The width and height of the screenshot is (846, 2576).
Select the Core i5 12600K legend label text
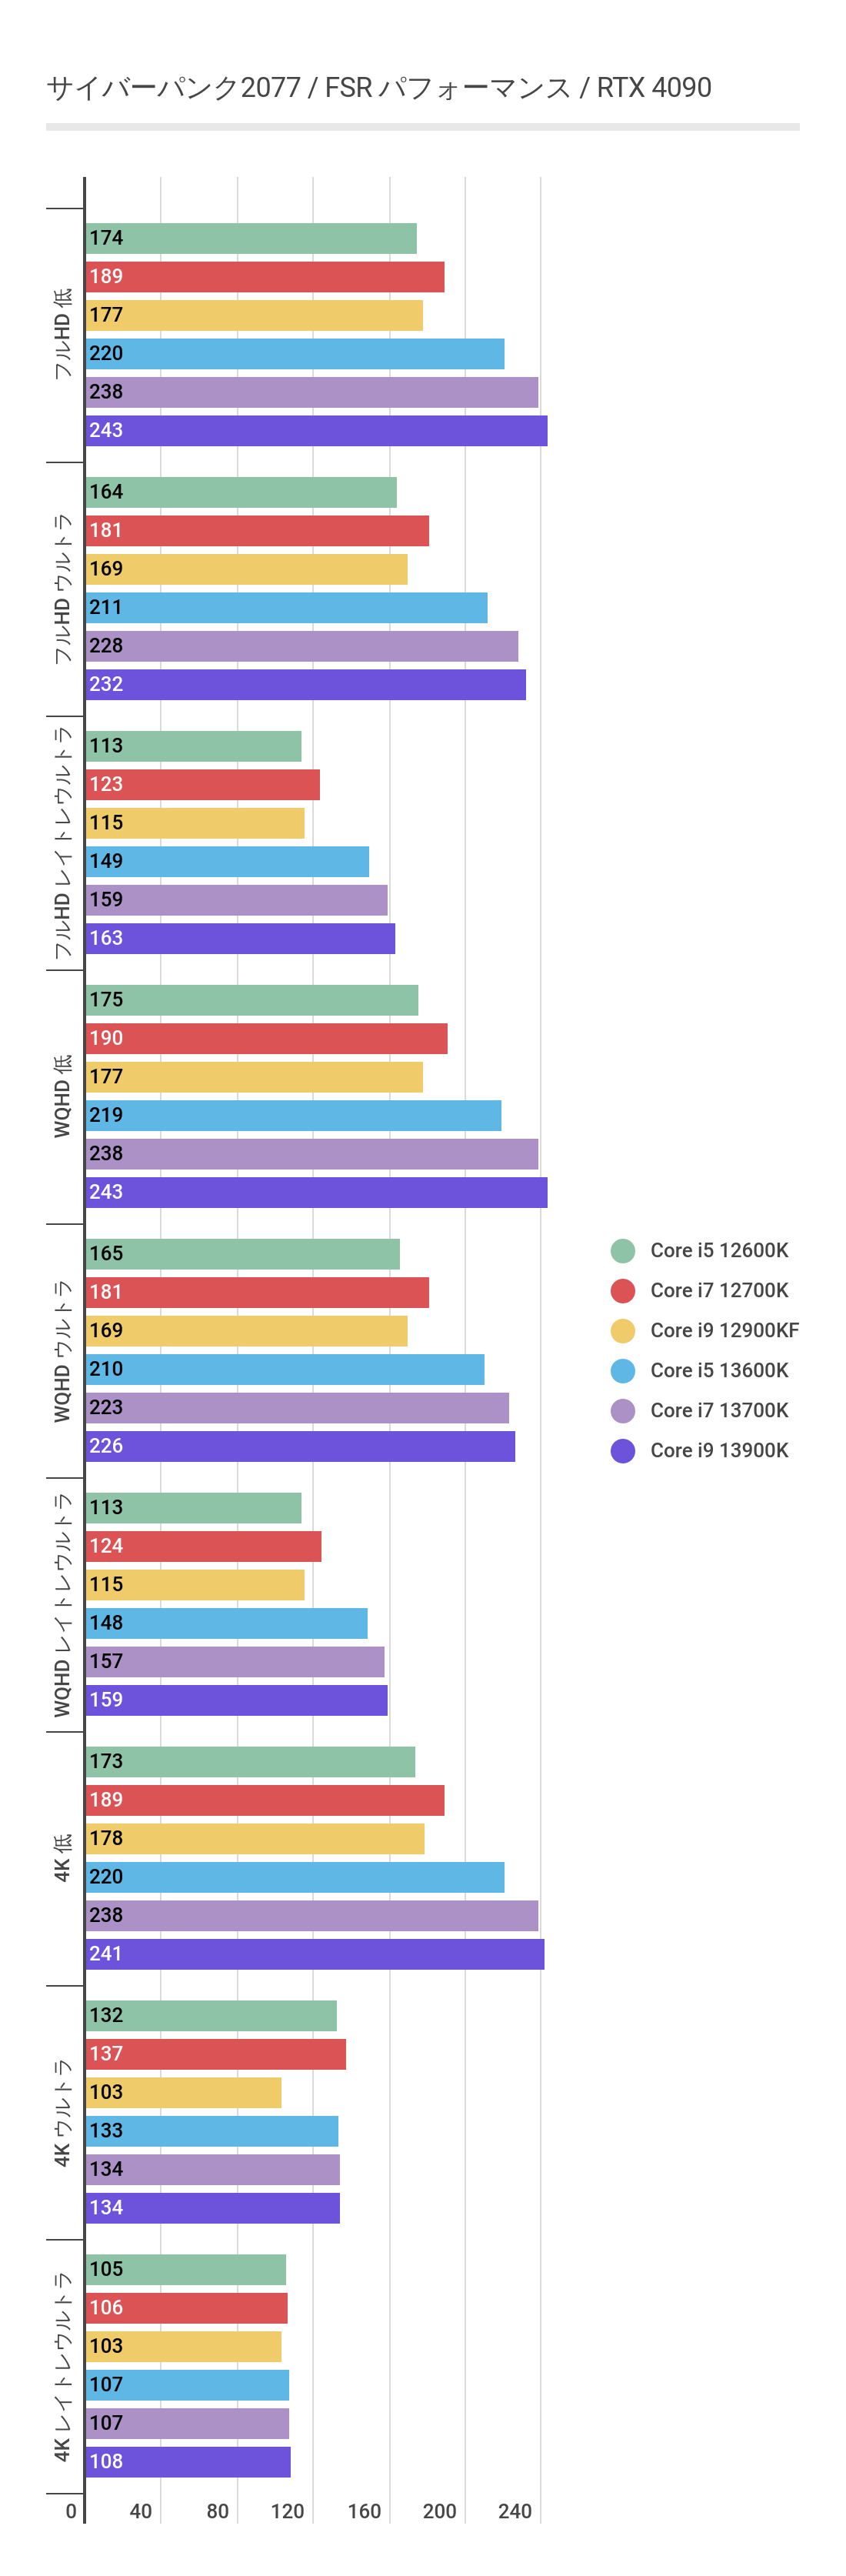pos(719,1250)
